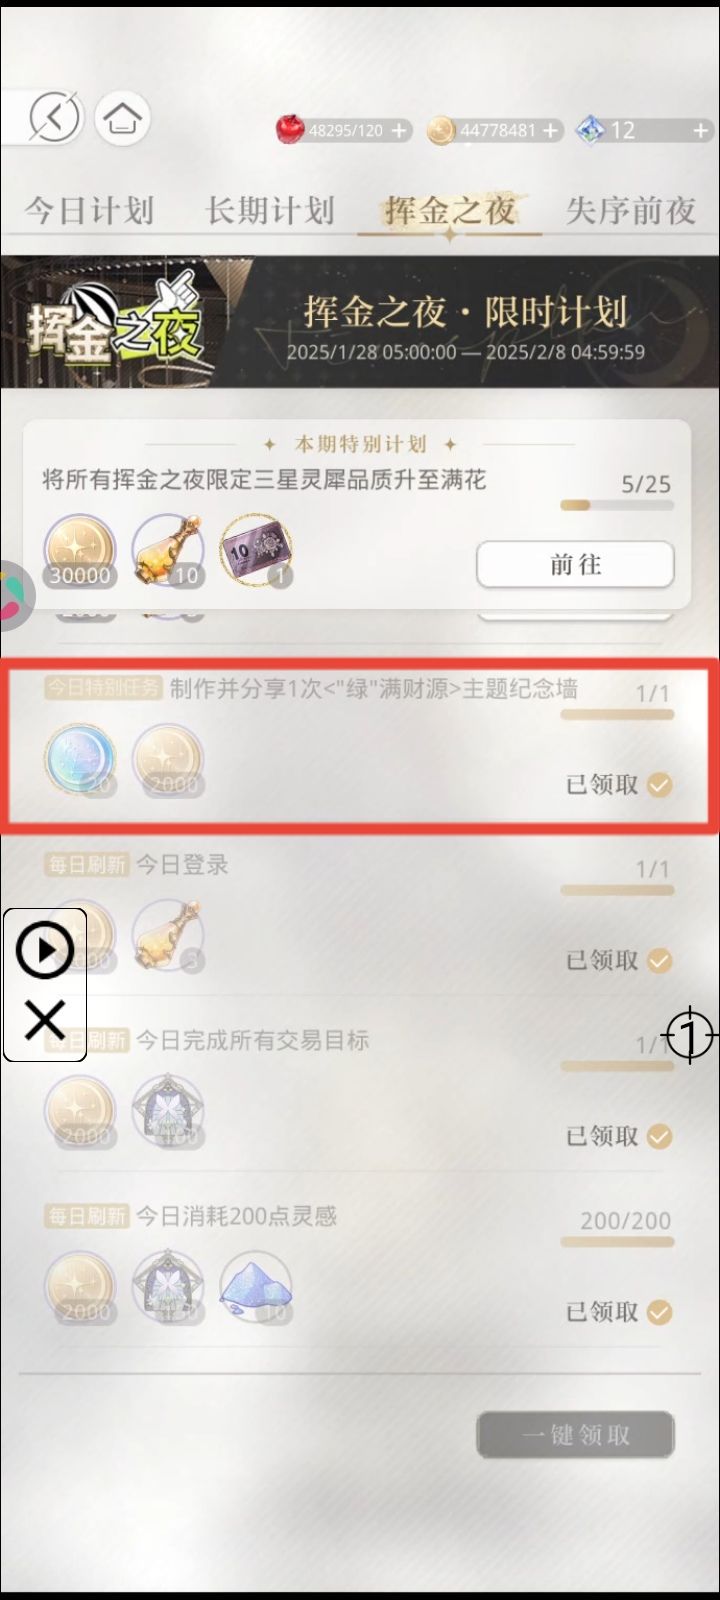Image resolution: width=720 pixels, height=1600 pixels.
Task: Switch to 今日计划 tab
Action: (x=89, y=211)
